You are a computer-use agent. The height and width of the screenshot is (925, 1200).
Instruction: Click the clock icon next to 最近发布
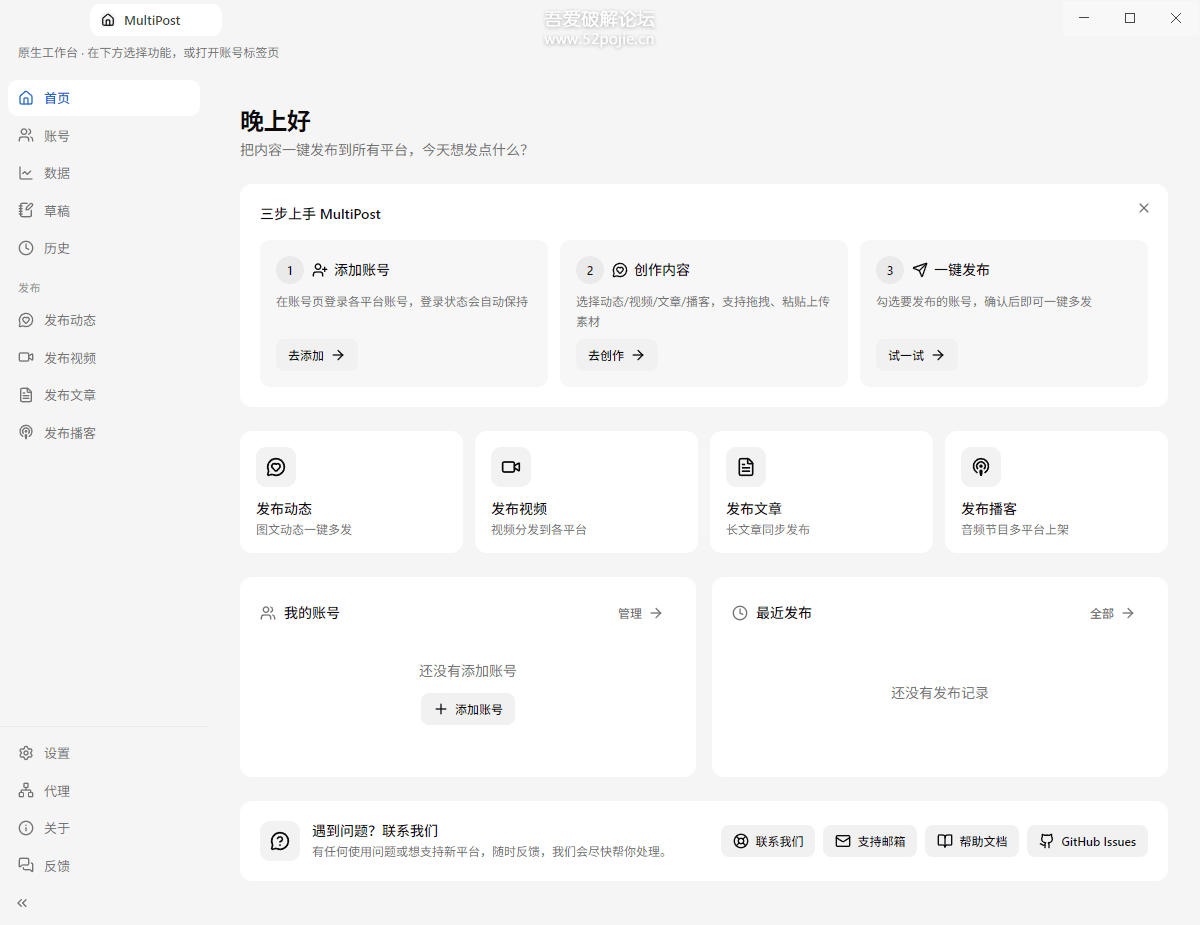[x=740, y=613]
